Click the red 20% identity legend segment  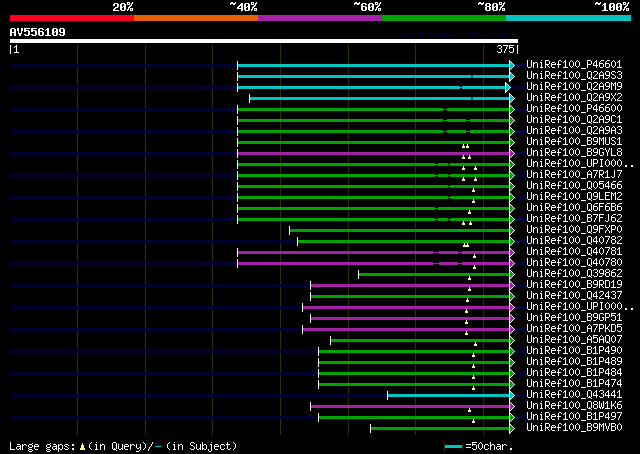coord(72,18)
